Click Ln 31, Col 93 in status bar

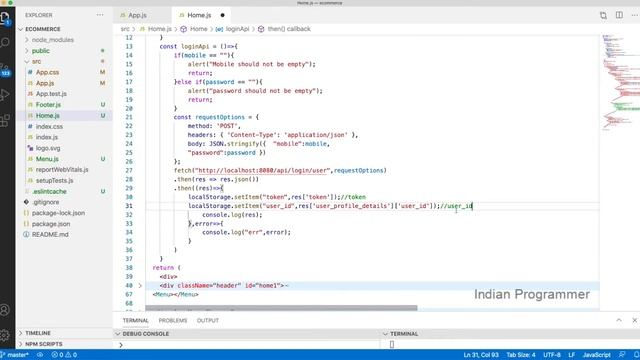coord(481,355)
